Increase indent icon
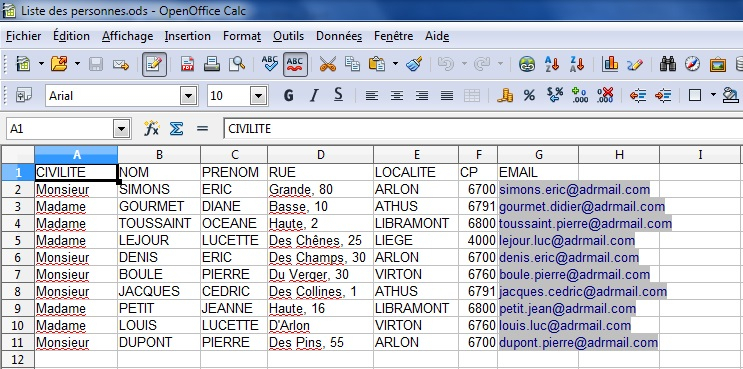The width and height of the screenshot is (743, 369). 663,96
